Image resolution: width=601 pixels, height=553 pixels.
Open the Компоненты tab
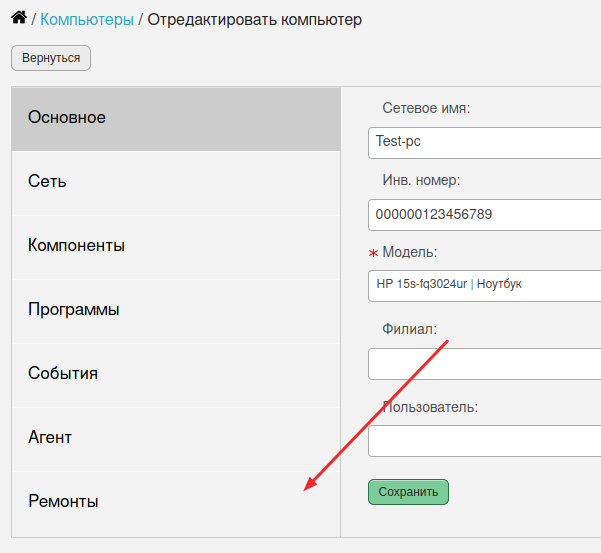pos(176,247)
